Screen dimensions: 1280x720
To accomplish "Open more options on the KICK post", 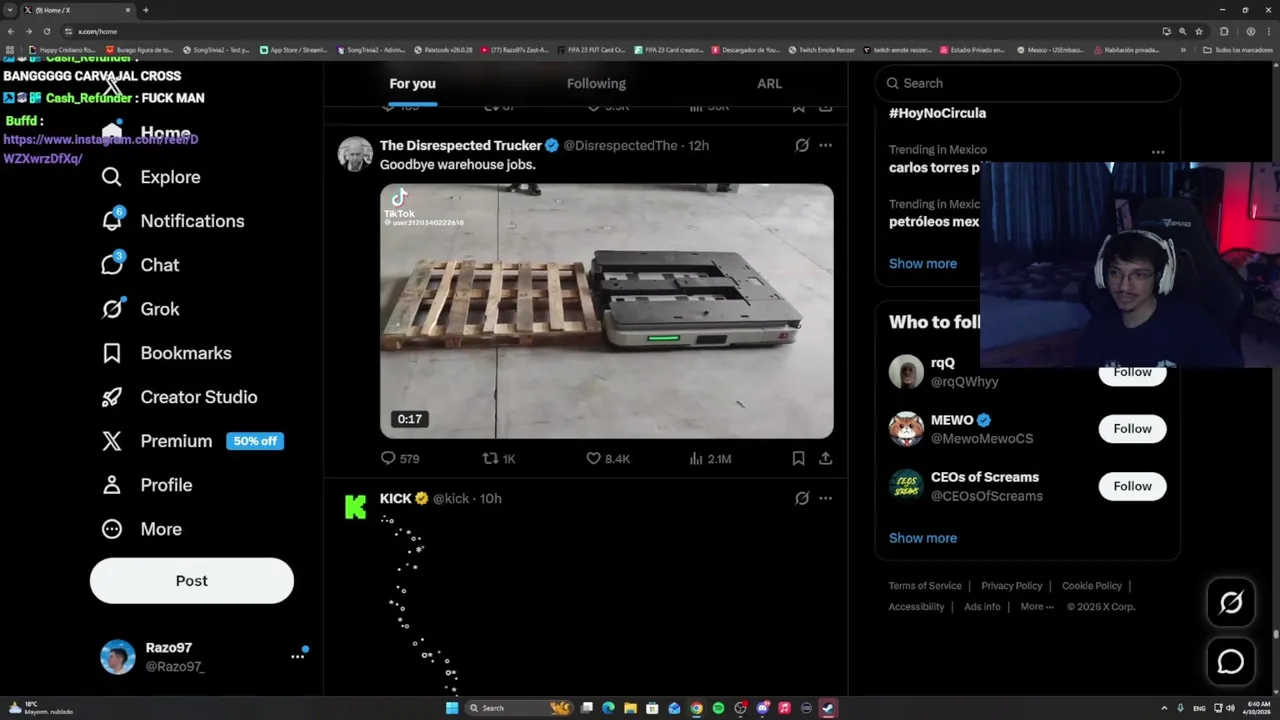I will pos(825,498).
